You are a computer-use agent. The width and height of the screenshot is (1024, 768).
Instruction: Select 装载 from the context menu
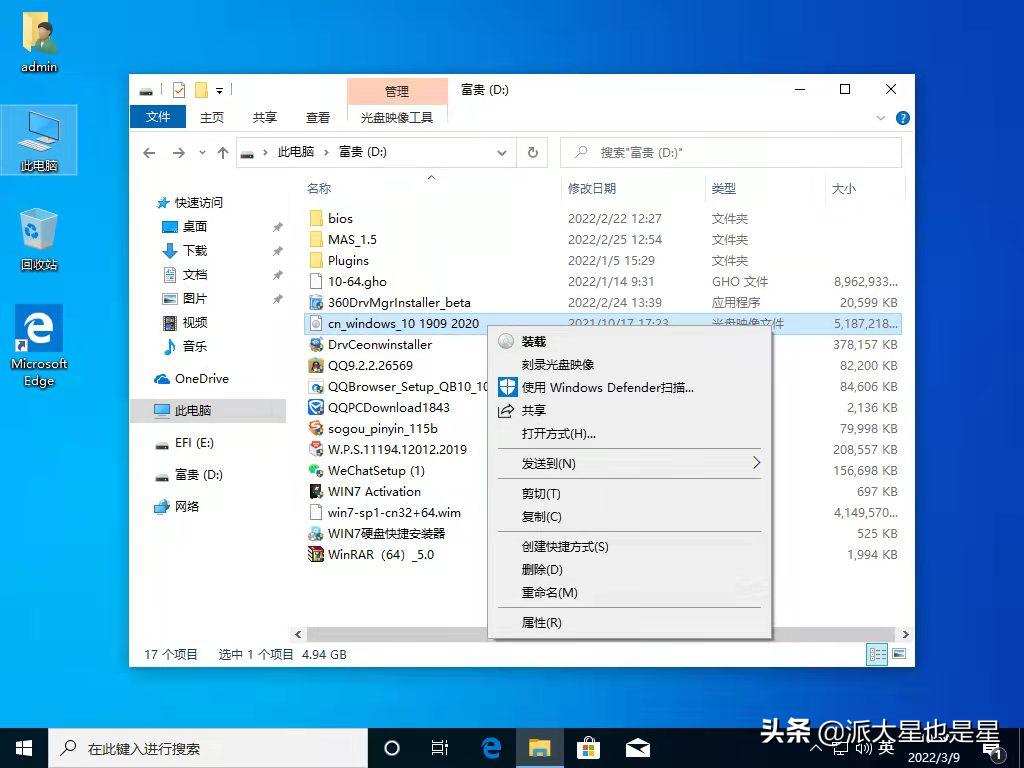click(x=531, y=341)
